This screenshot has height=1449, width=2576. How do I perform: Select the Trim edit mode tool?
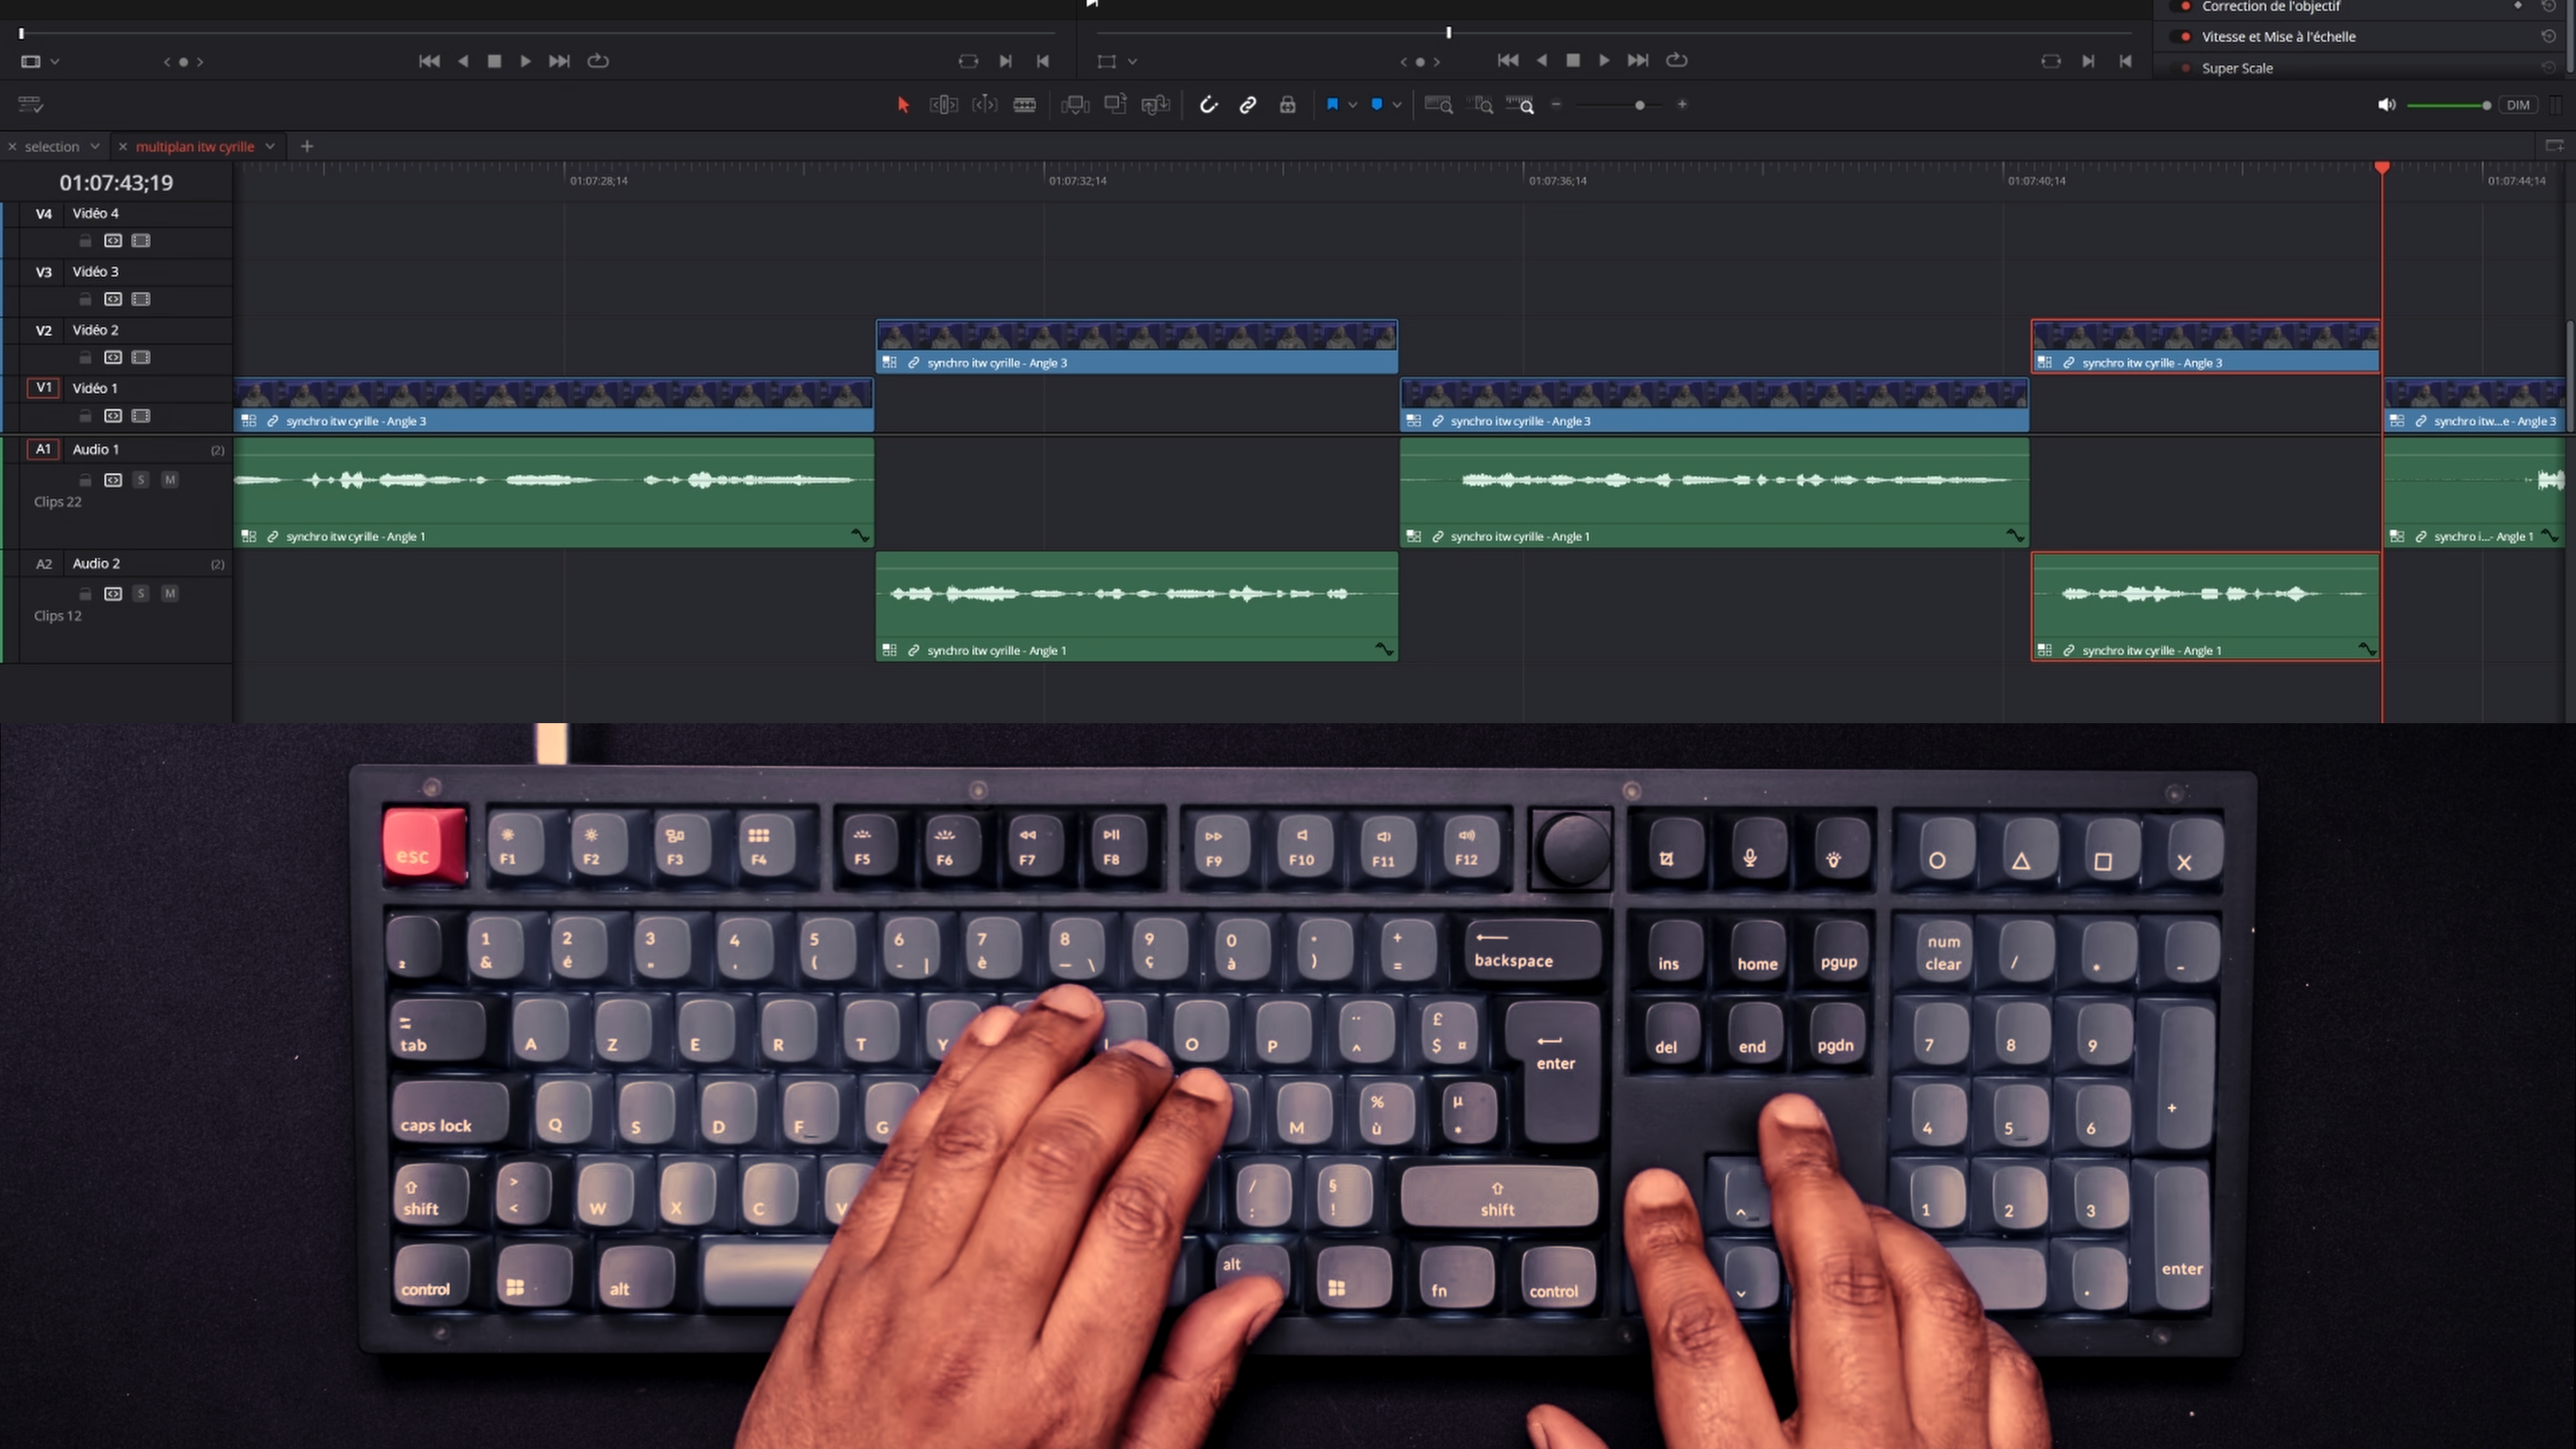943,105
